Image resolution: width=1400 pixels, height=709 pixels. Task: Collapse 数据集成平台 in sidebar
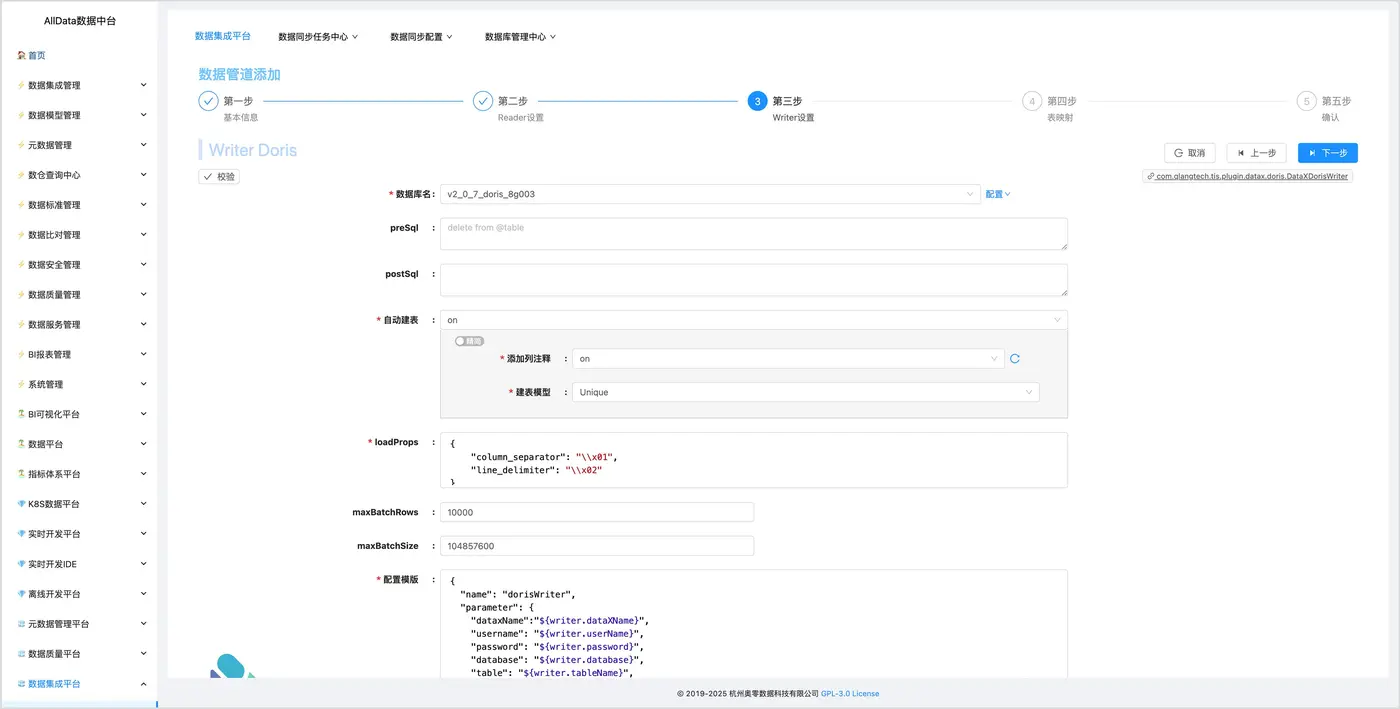(x=80, y=684)
